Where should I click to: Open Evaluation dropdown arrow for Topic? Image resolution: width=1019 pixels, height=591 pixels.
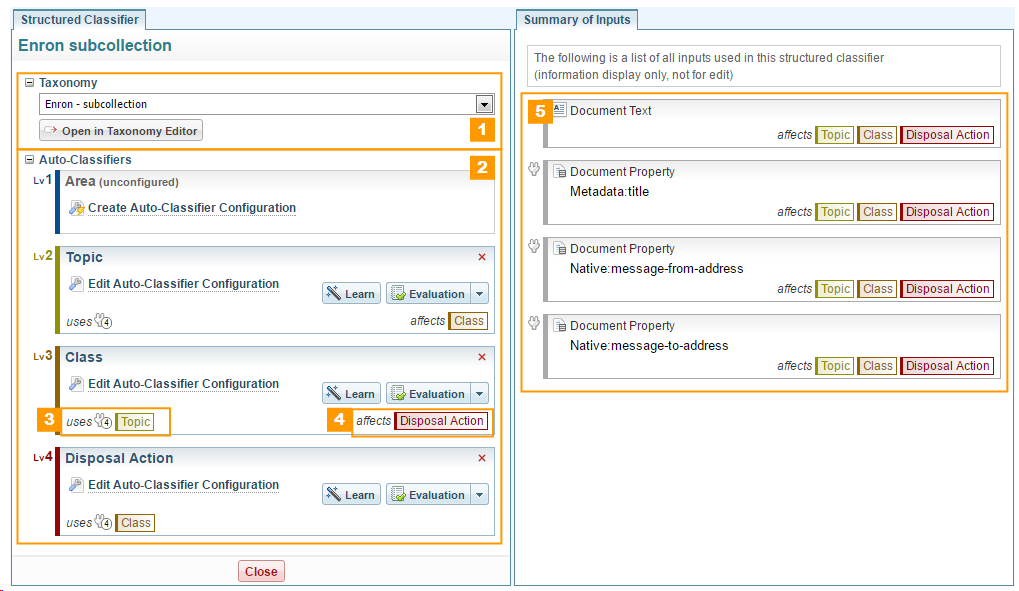[x=479, y=294]
